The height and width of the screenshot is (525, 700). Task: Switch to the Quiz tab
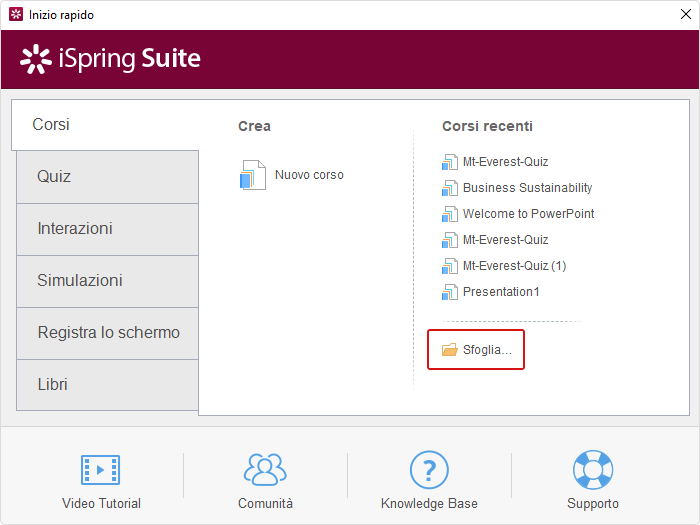[x=107, y=177]
